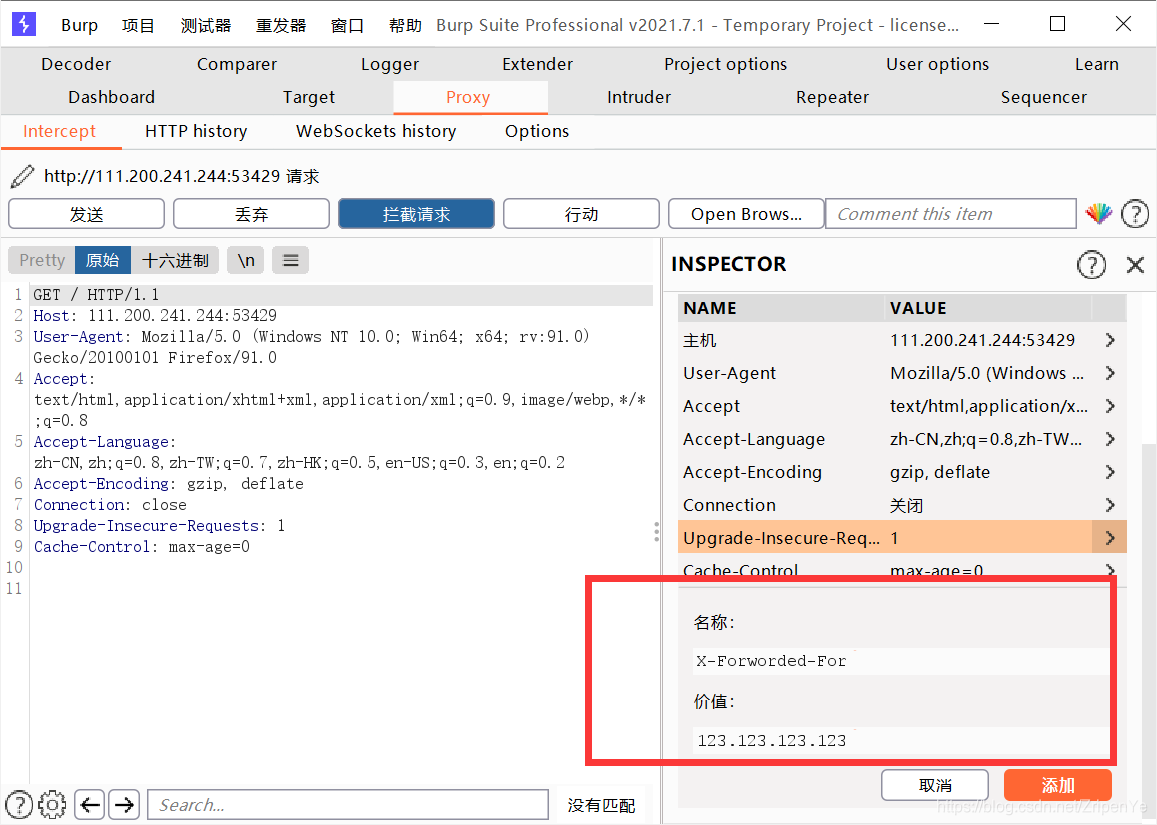This screenshot has height=825, width=1157.
Task: Click the 行动 action button
Action: pos(581,214)
